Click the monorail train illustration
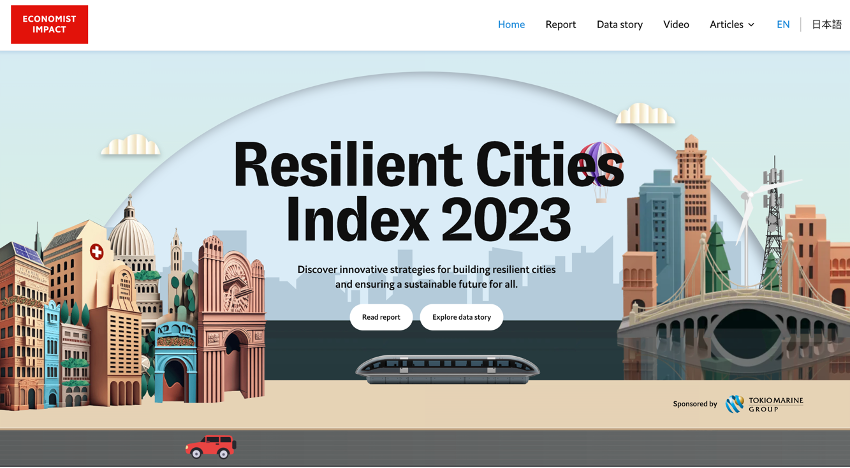Viewport: 850px width, 468px height. (x=447, y=369)
